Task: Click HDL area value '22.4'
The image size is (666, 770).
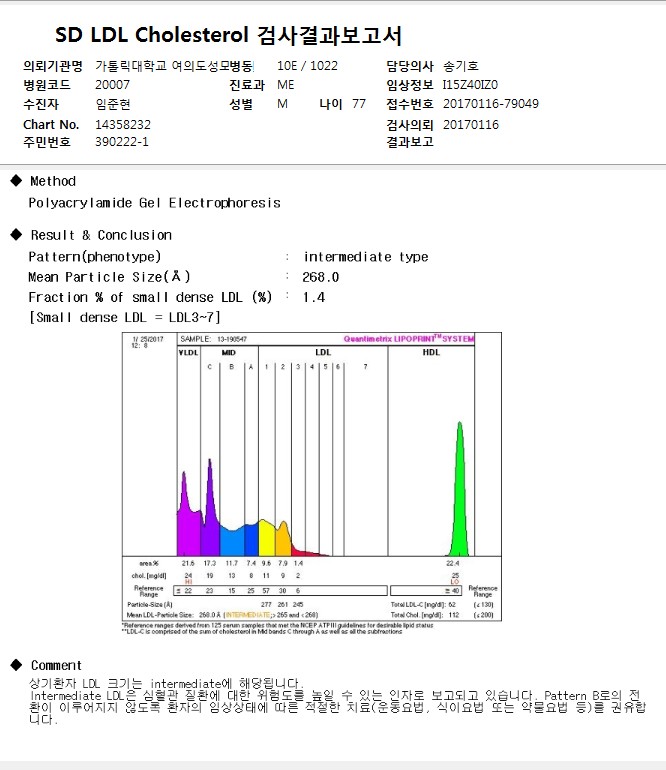Action: (452, 563)
